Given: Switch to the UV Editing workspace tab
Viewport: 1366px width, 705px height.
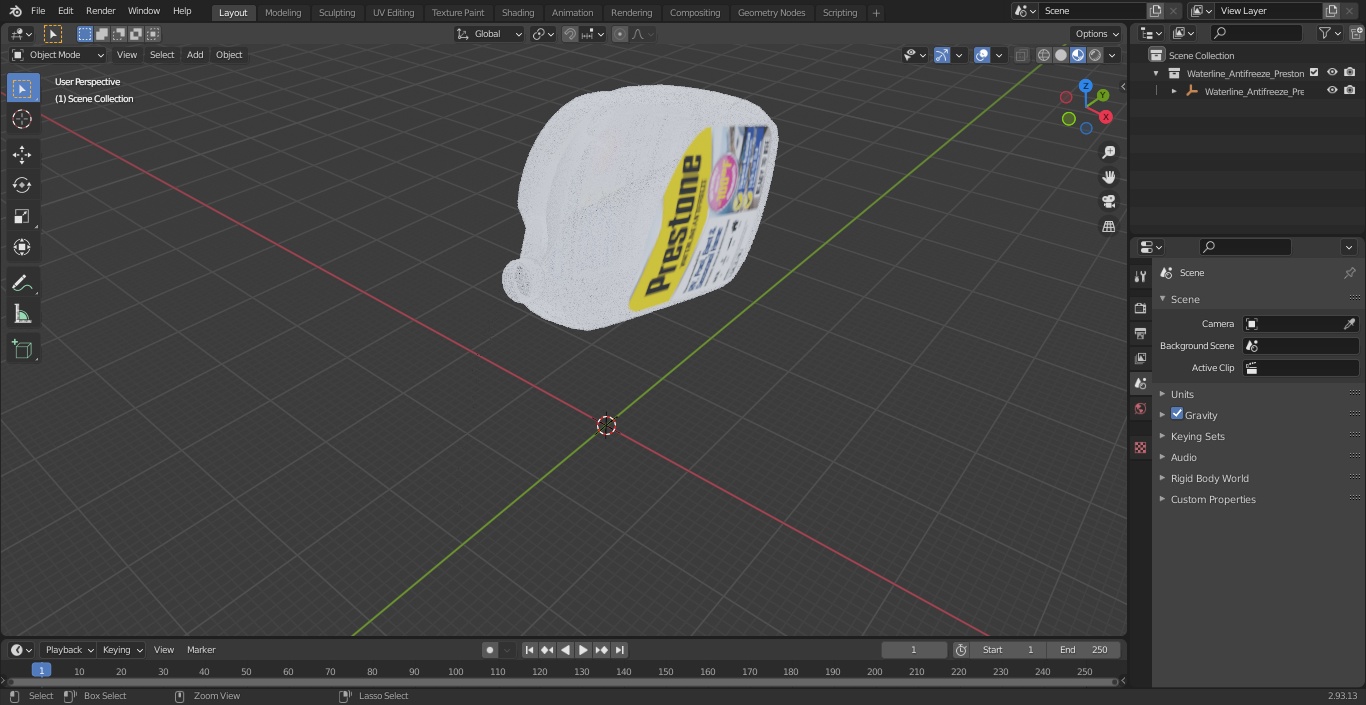Looking at the screenshot, I should pos(393,13).
